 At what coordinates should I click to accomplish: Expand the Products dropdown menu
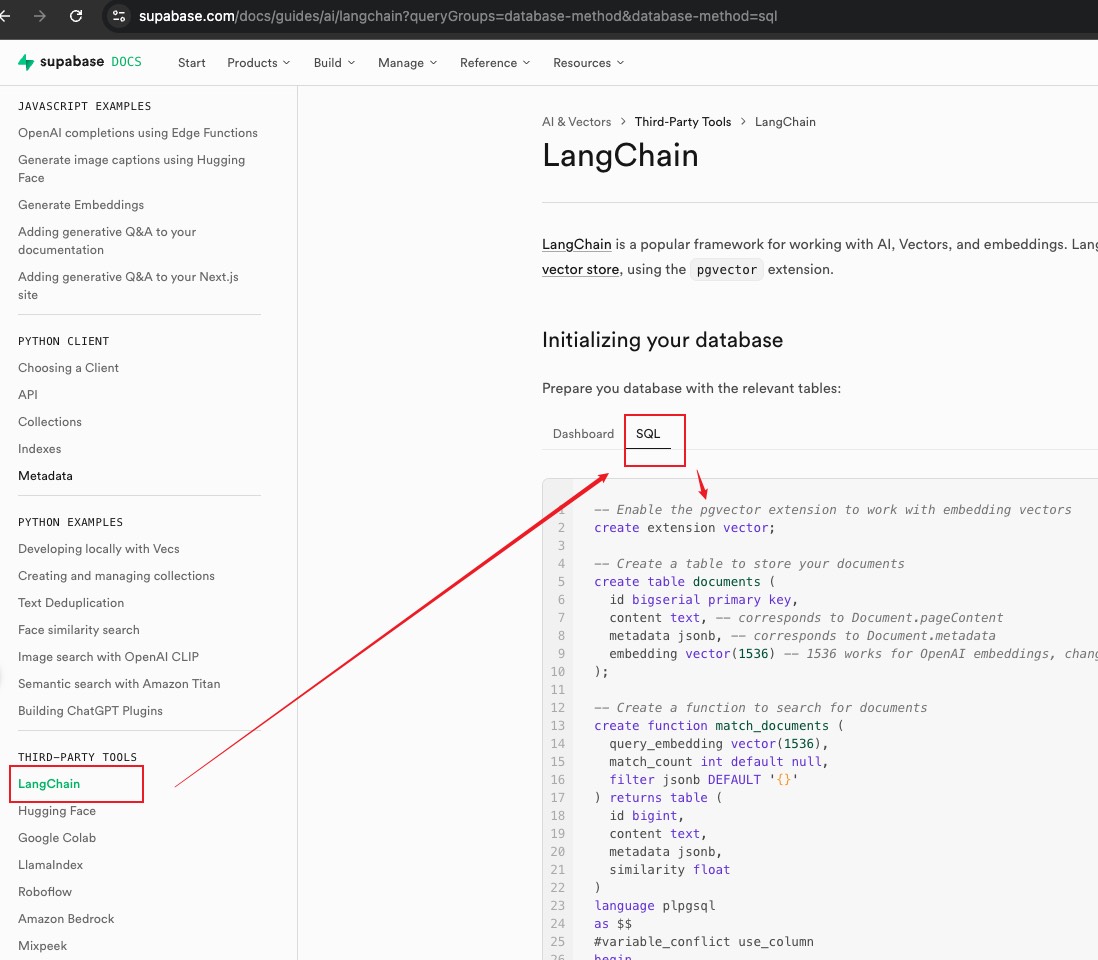tap(258, 63)
